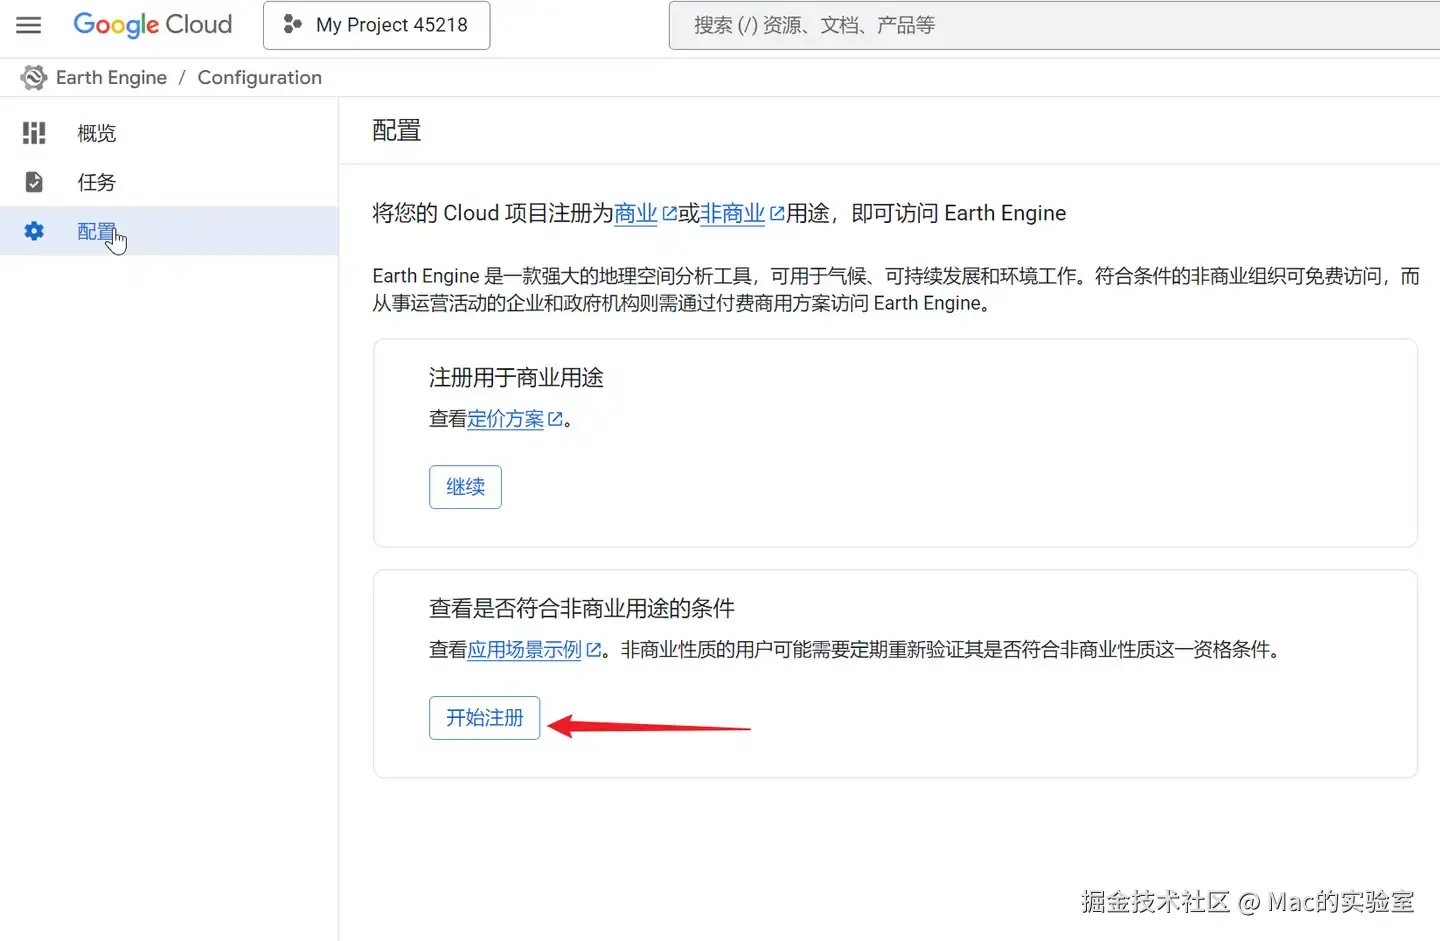1440x941 pixels.
Task: Click the 配置 page heading
Action: (x=397, y=131)
